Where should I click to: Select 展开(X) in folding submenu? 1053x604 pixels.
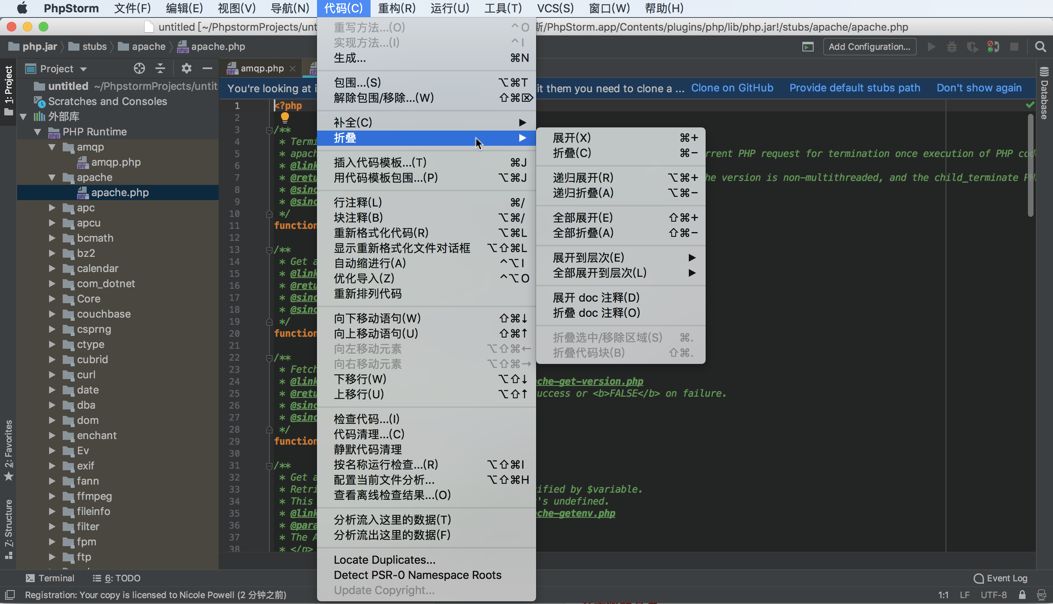(621, 137)
